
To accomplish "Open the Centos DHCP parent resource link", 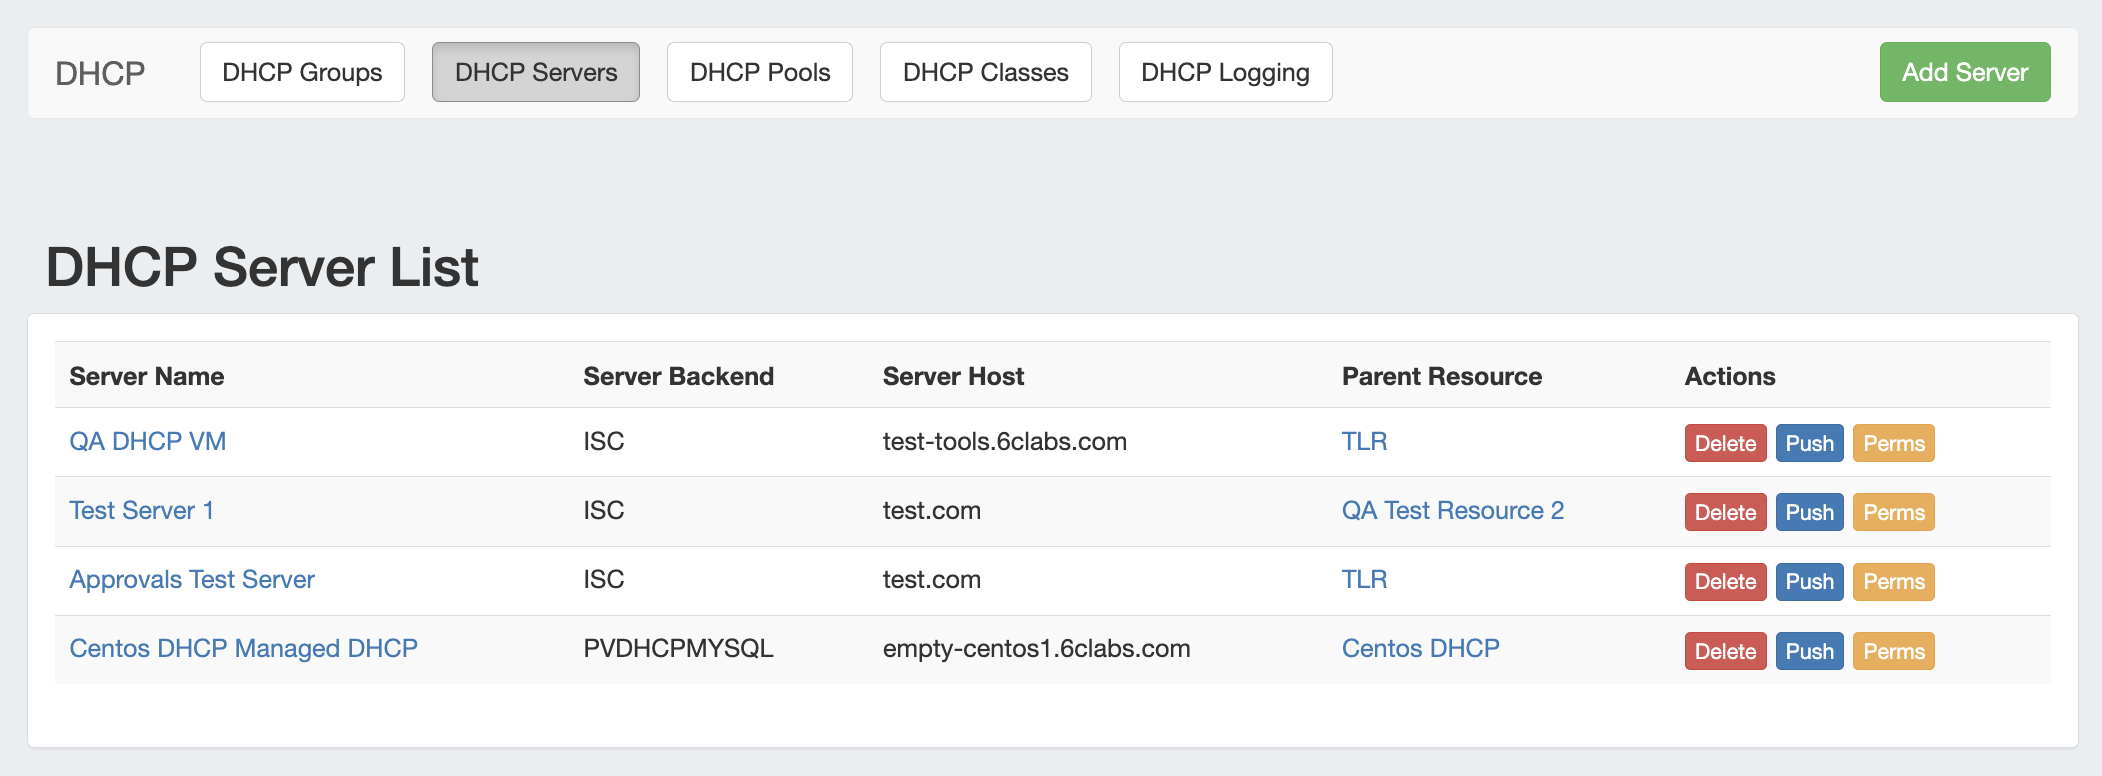I will coord(1420,649).
